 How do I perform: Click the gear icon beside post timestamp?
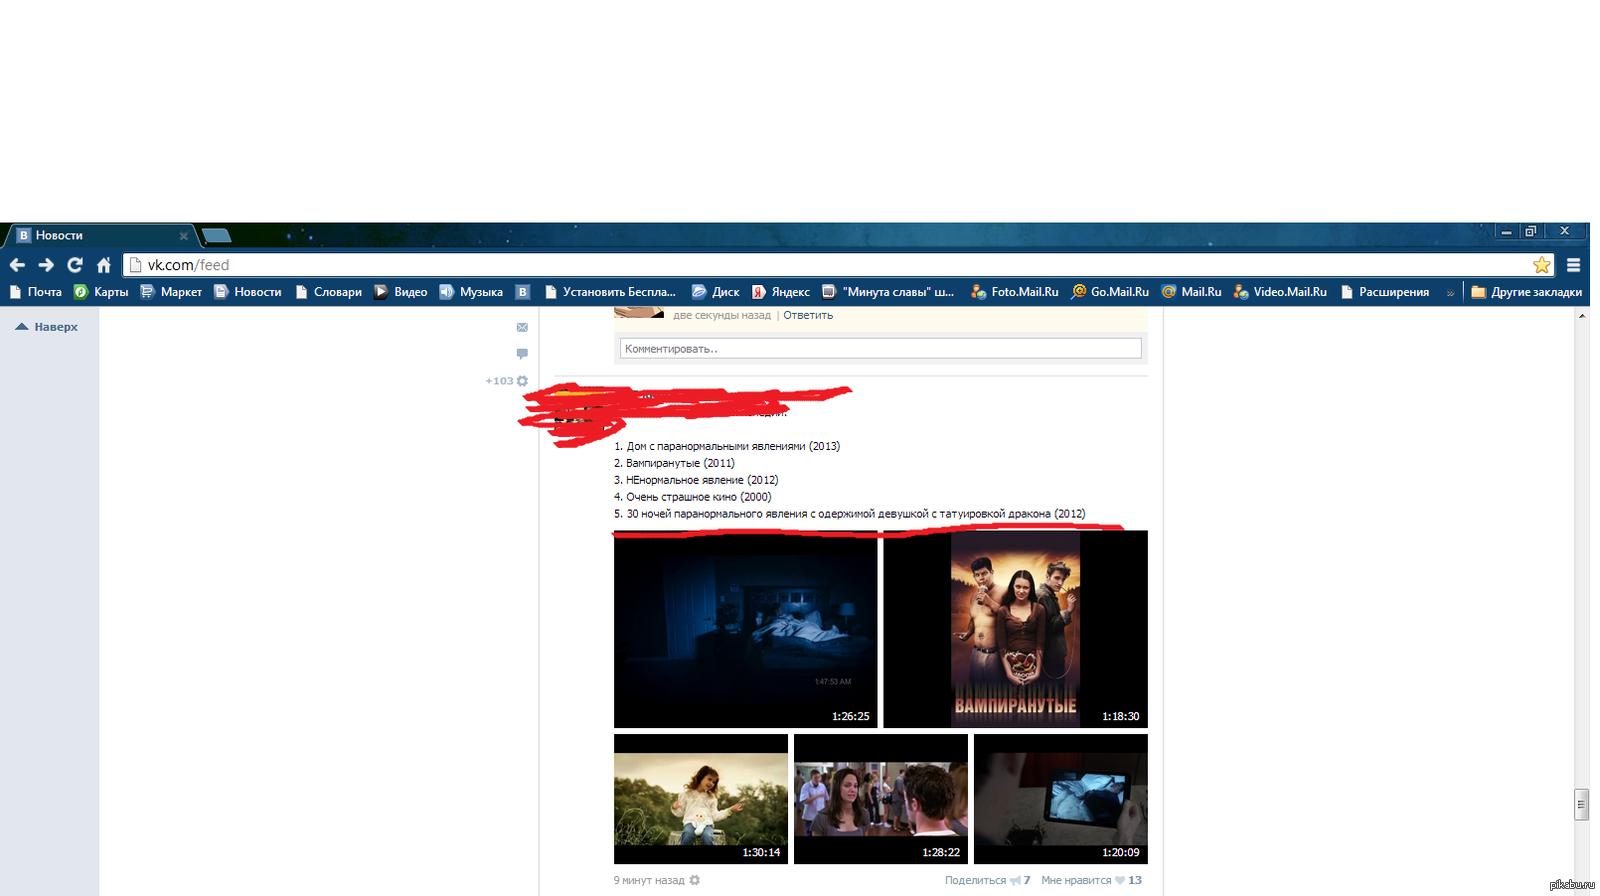pyautogui.click(x=695, y=880)
